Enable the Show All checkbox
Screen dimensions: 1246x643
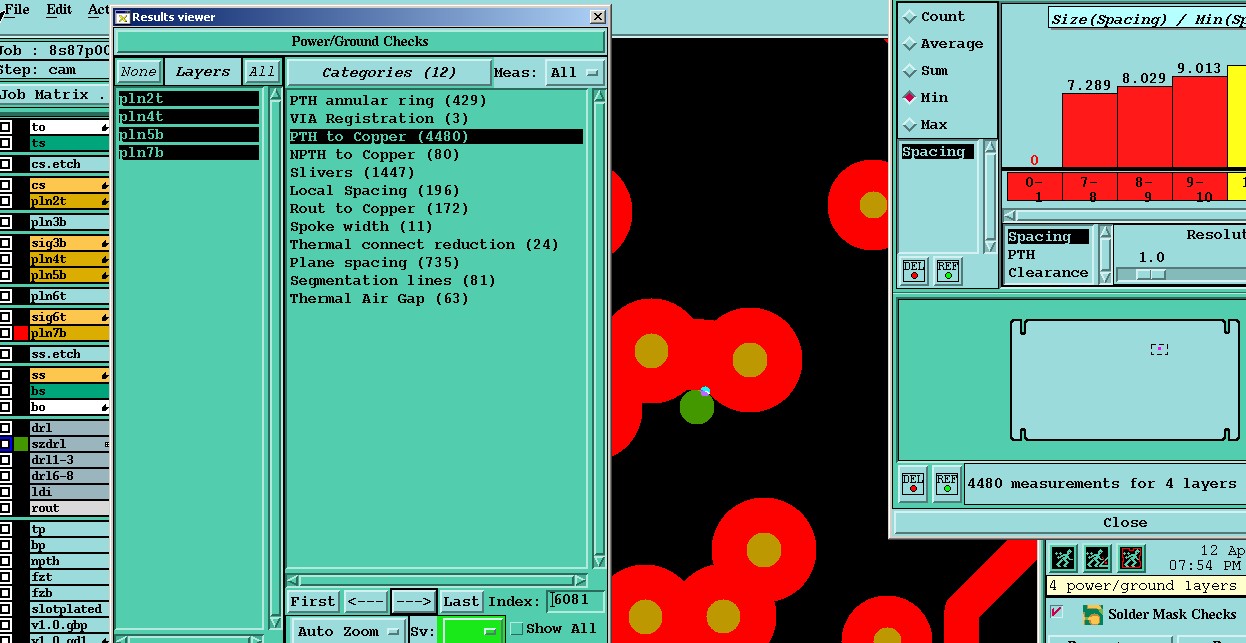(517, 629)
